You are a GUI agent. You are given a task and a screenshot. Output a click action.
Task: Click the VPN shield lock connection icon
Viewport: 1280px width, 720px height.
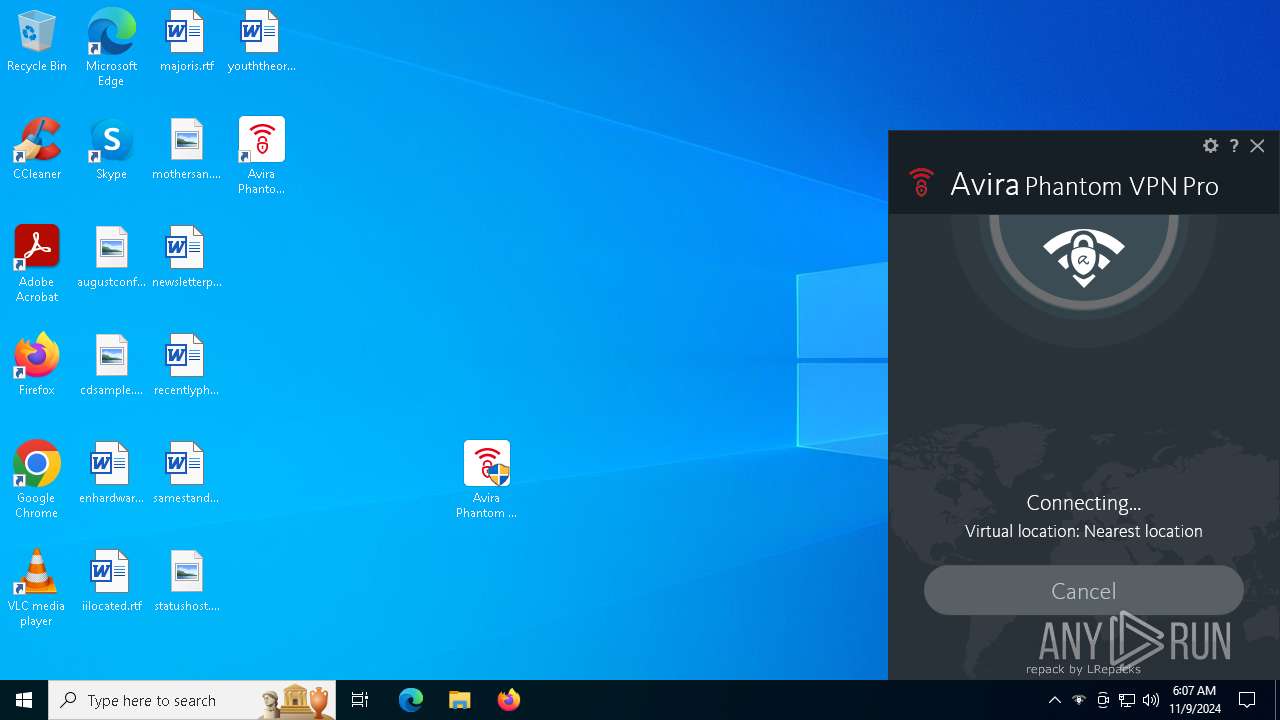1084,258
